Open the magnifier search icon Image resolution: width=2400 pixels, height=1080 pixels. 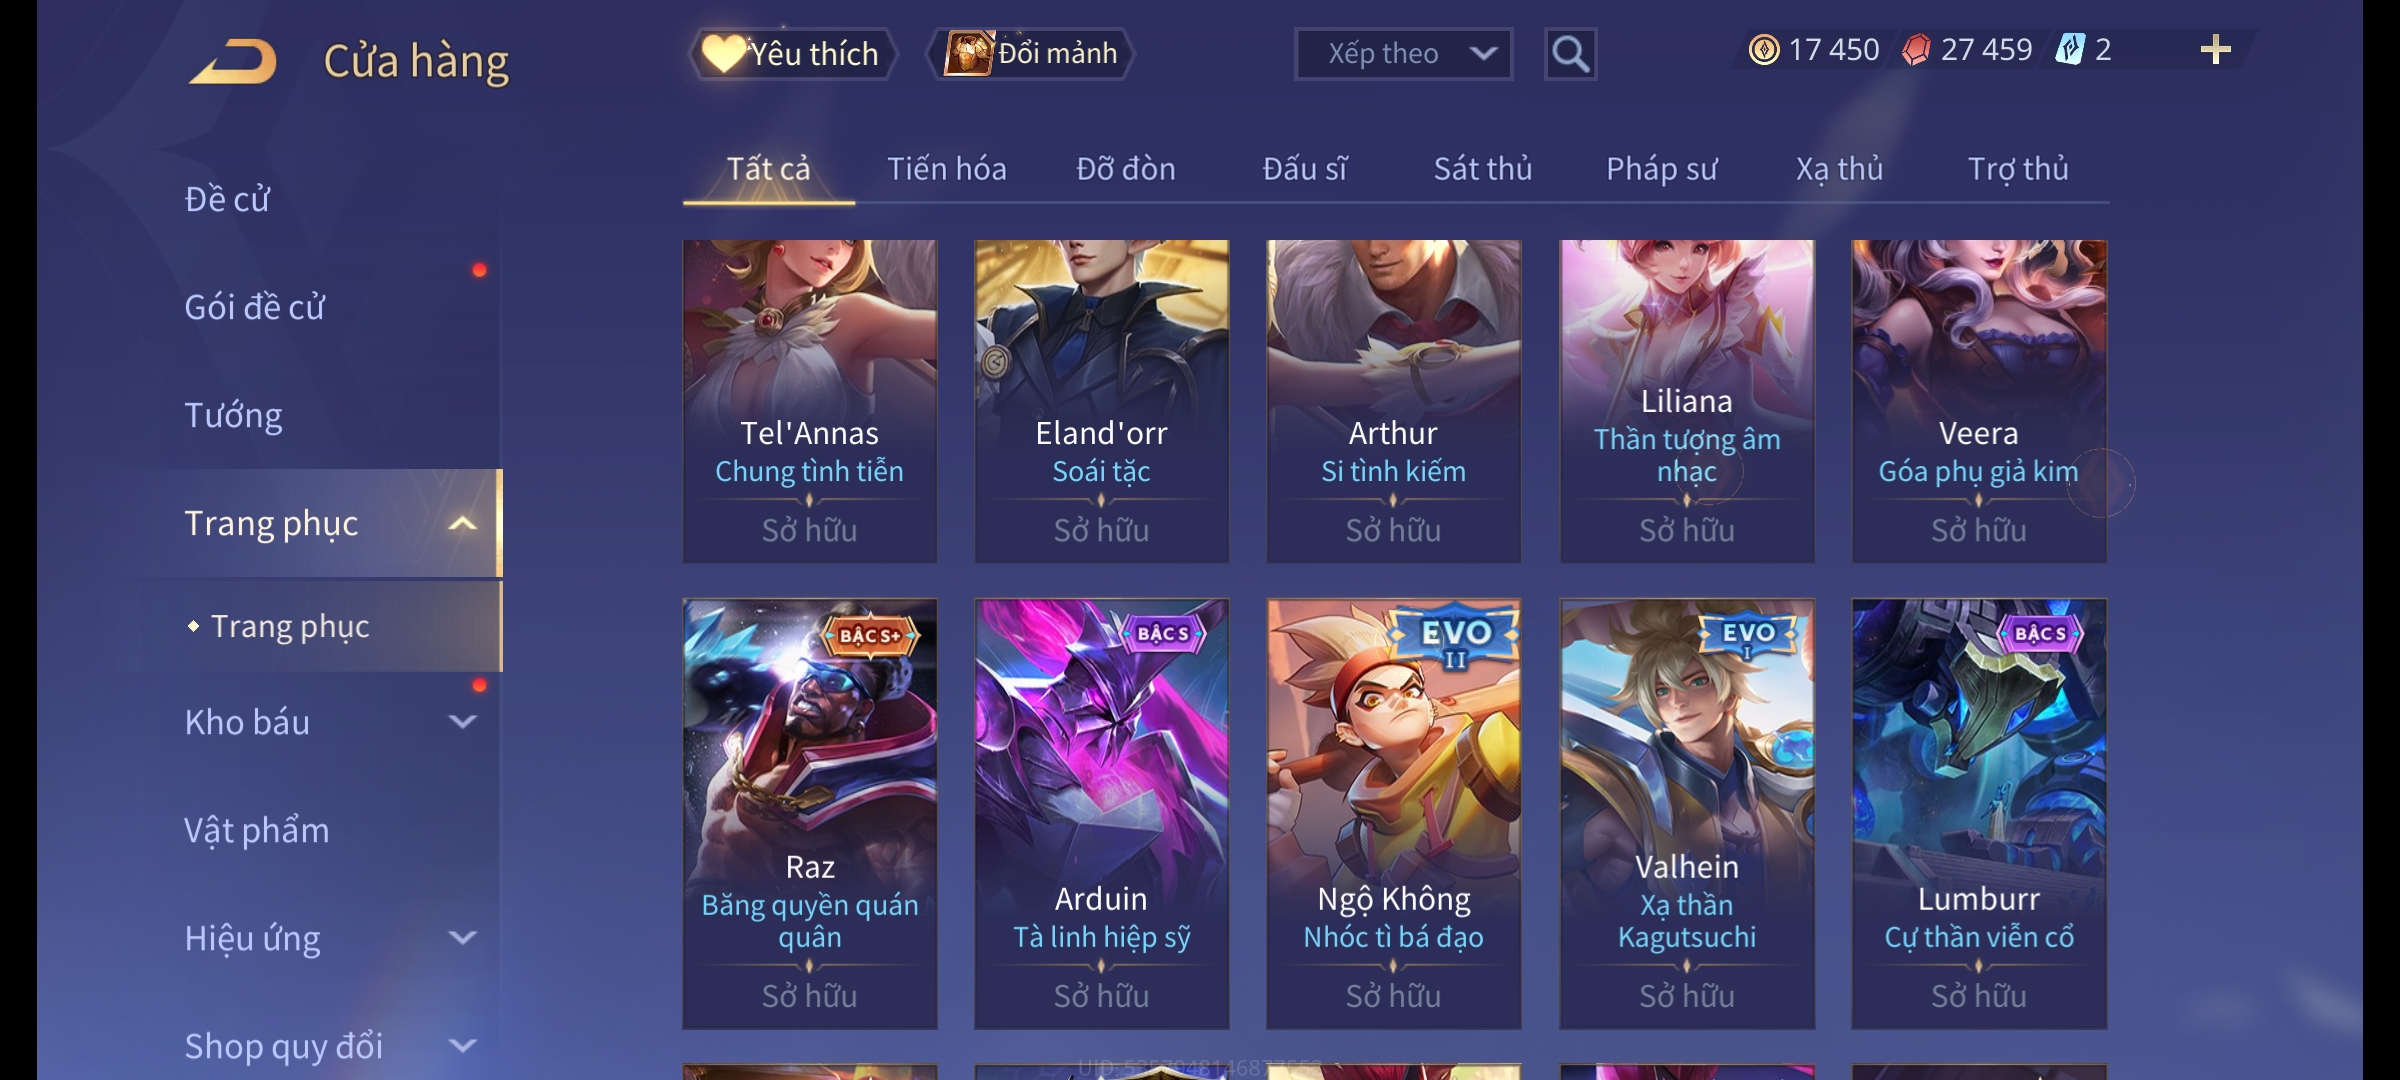(1570, 54)
